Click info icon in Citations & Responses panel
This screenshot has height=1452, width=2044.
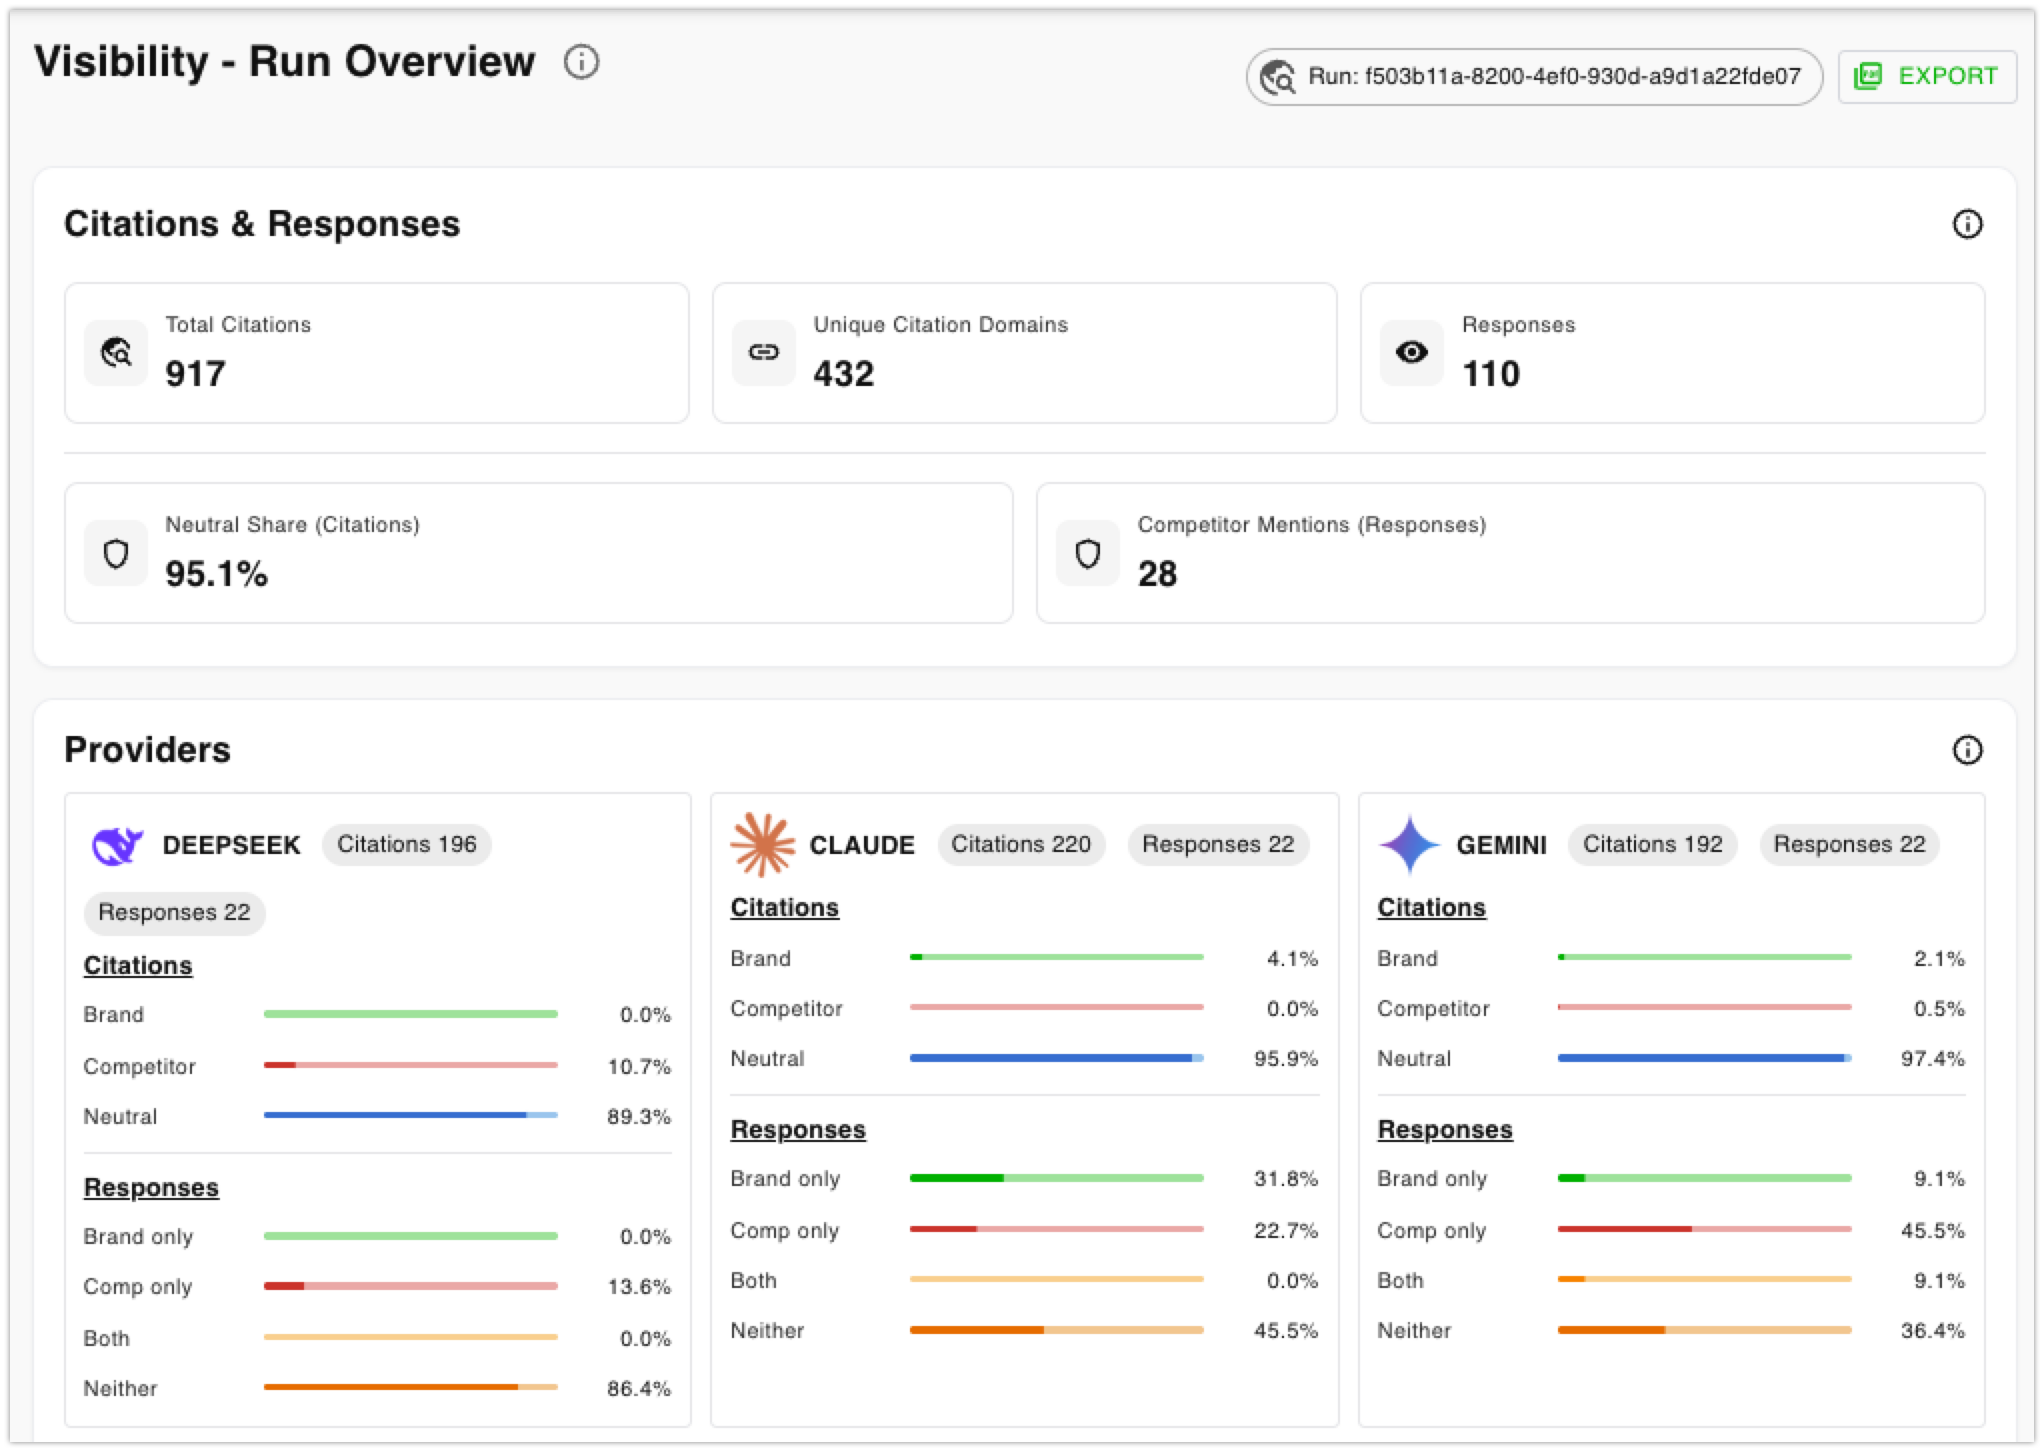1966,224
